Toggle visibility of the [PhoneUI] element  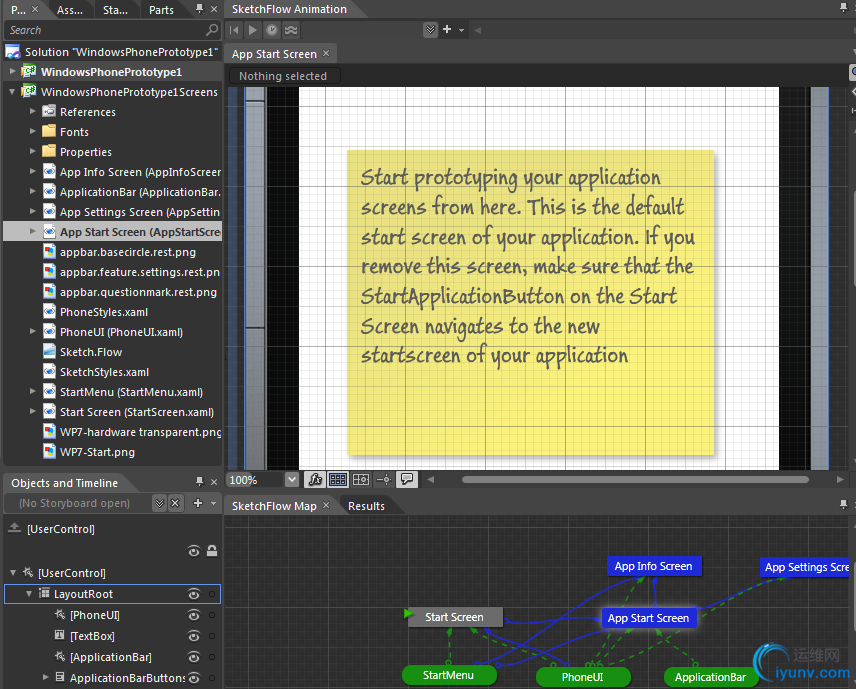194,615
